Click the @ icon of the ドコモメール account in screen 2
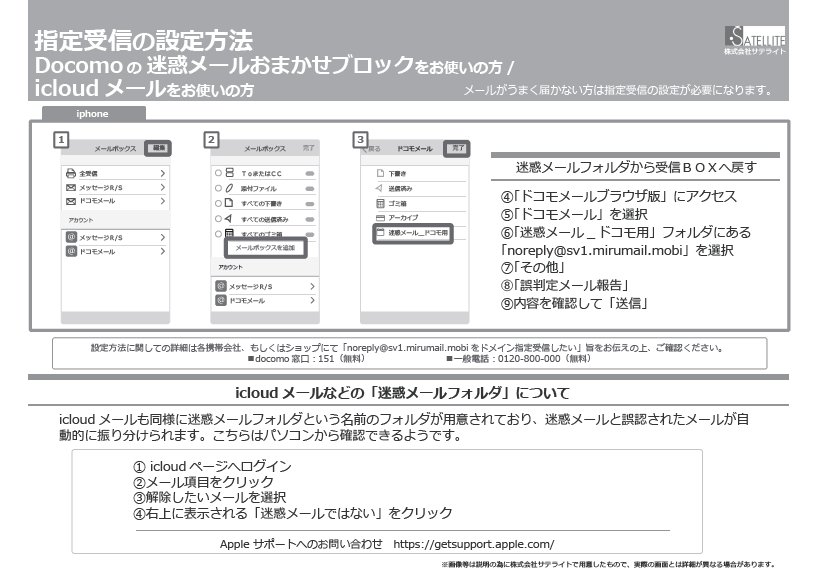This screenshot has height=586, width=819. (221, 300)
